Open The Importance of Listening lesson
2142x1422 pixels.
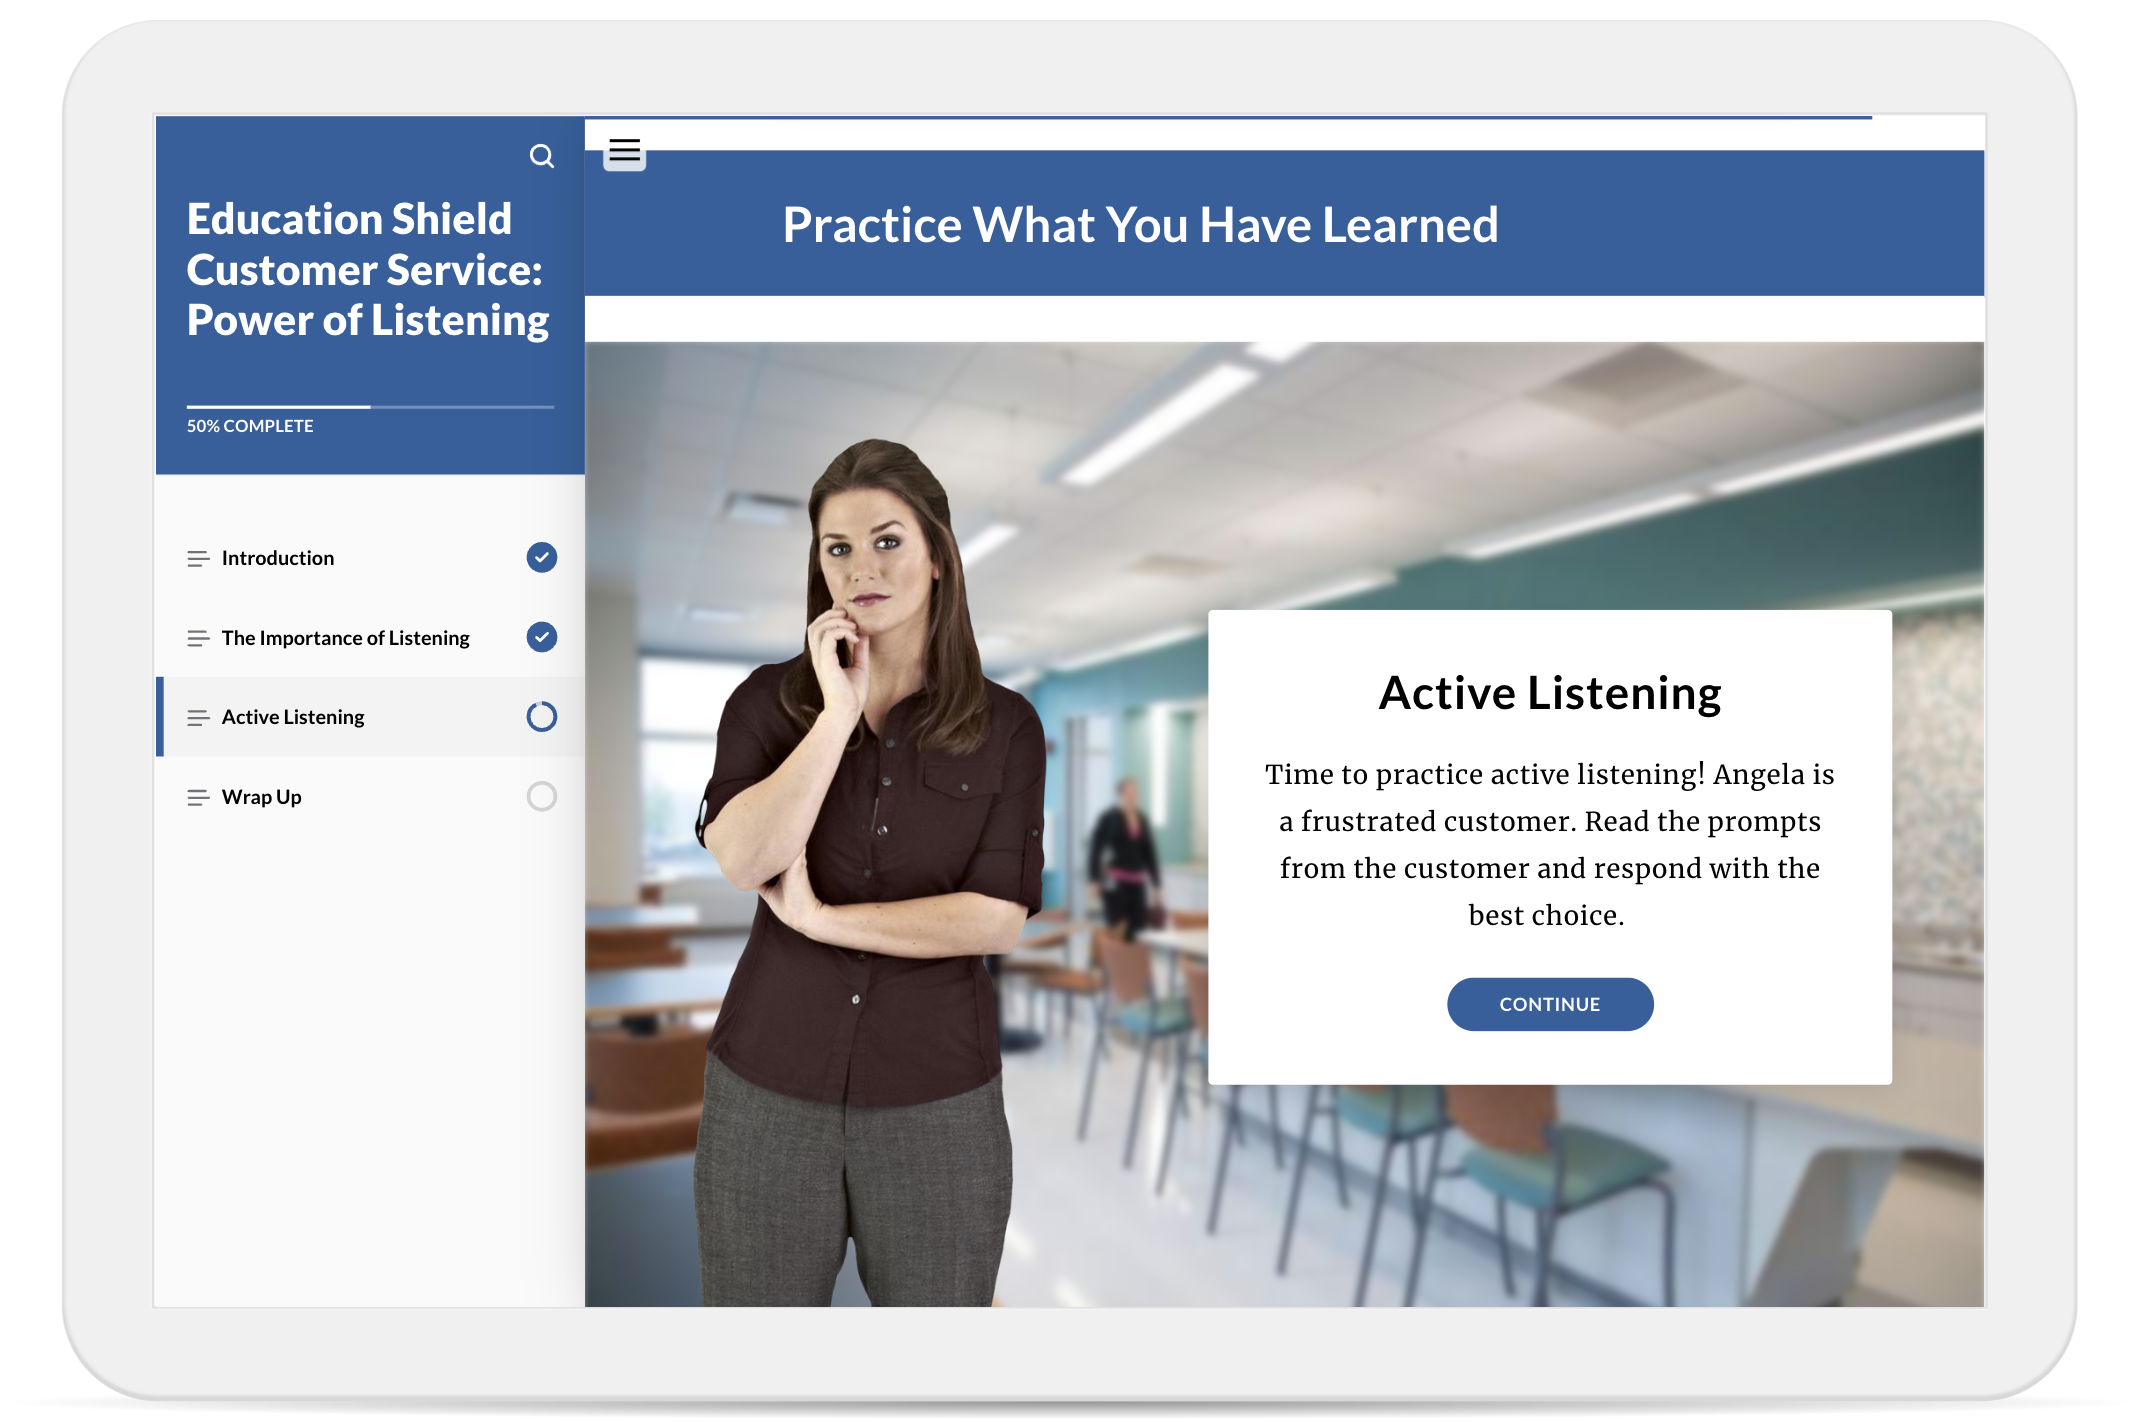coord(345,638)
